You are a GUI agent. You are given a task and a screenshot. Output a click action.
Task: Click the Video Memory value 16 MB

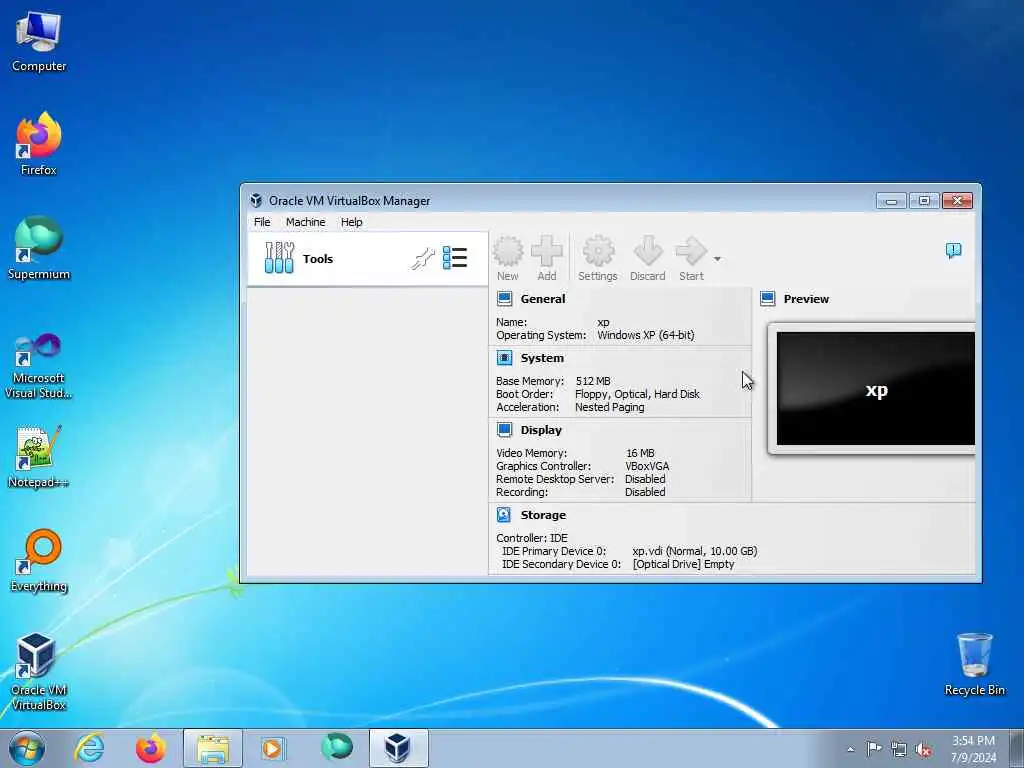tap(640, 453)
